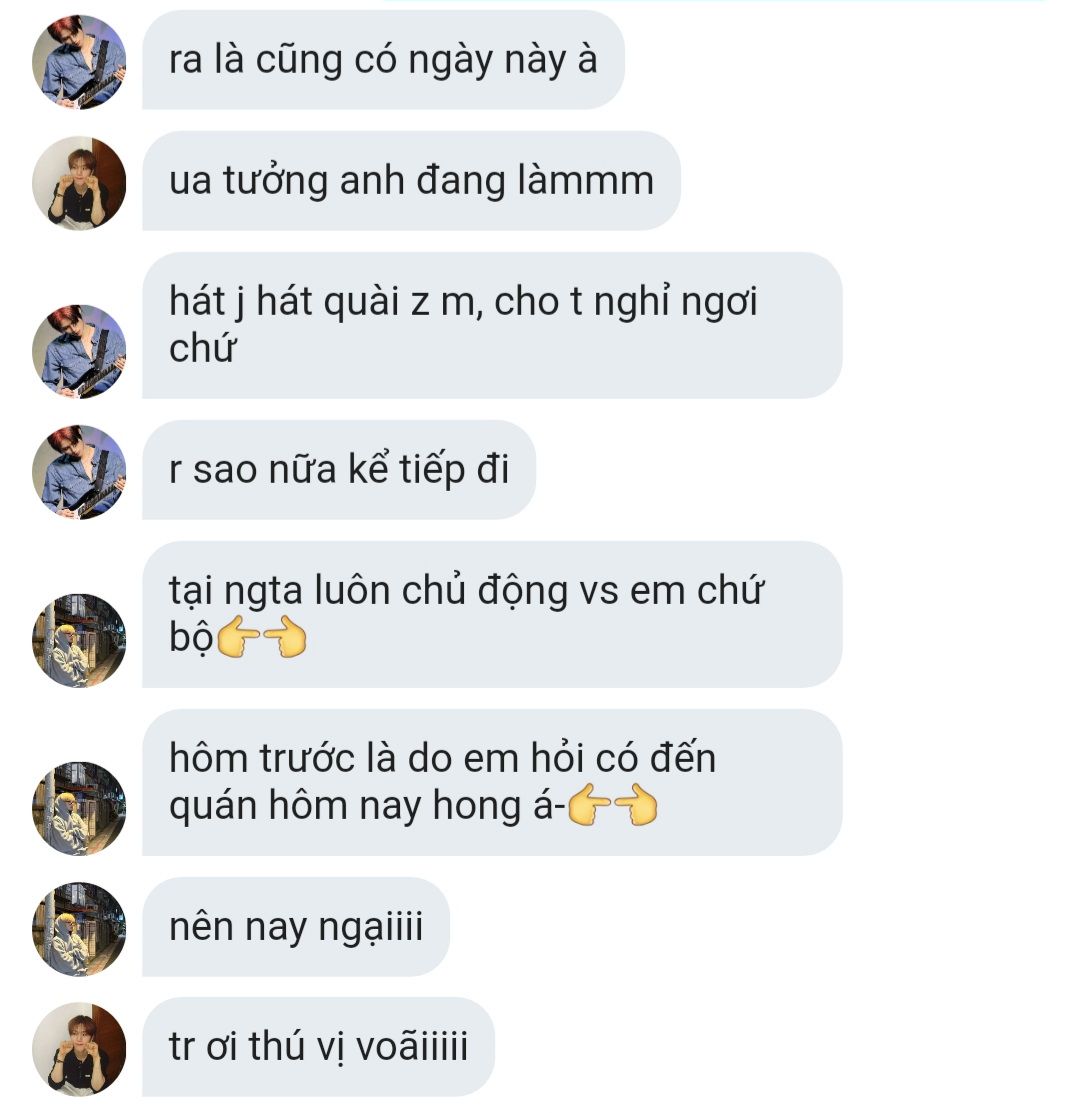Open avatar beside 'ra là cũng có ngày này à'
Screen dimensions: 1080x1113
tap(79, 62)
